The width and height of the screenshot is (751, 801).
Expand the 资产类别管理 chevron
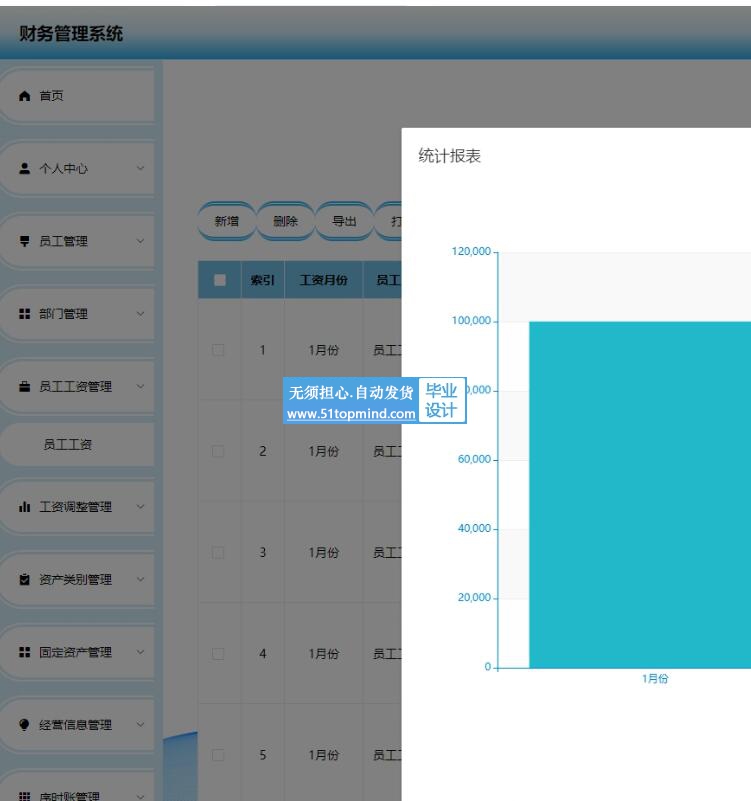pyautogui.click(x=140, y=579)
